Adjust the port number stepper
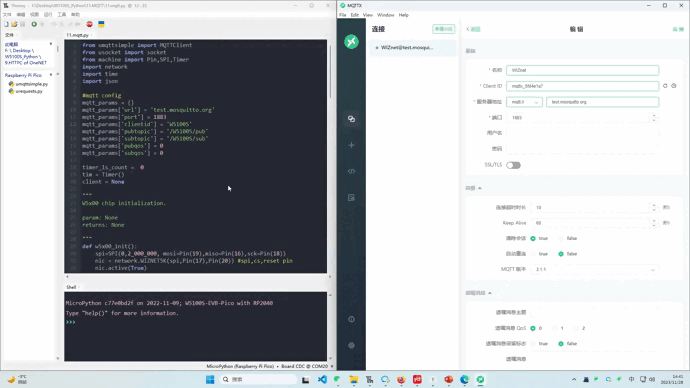 point(654,117)
